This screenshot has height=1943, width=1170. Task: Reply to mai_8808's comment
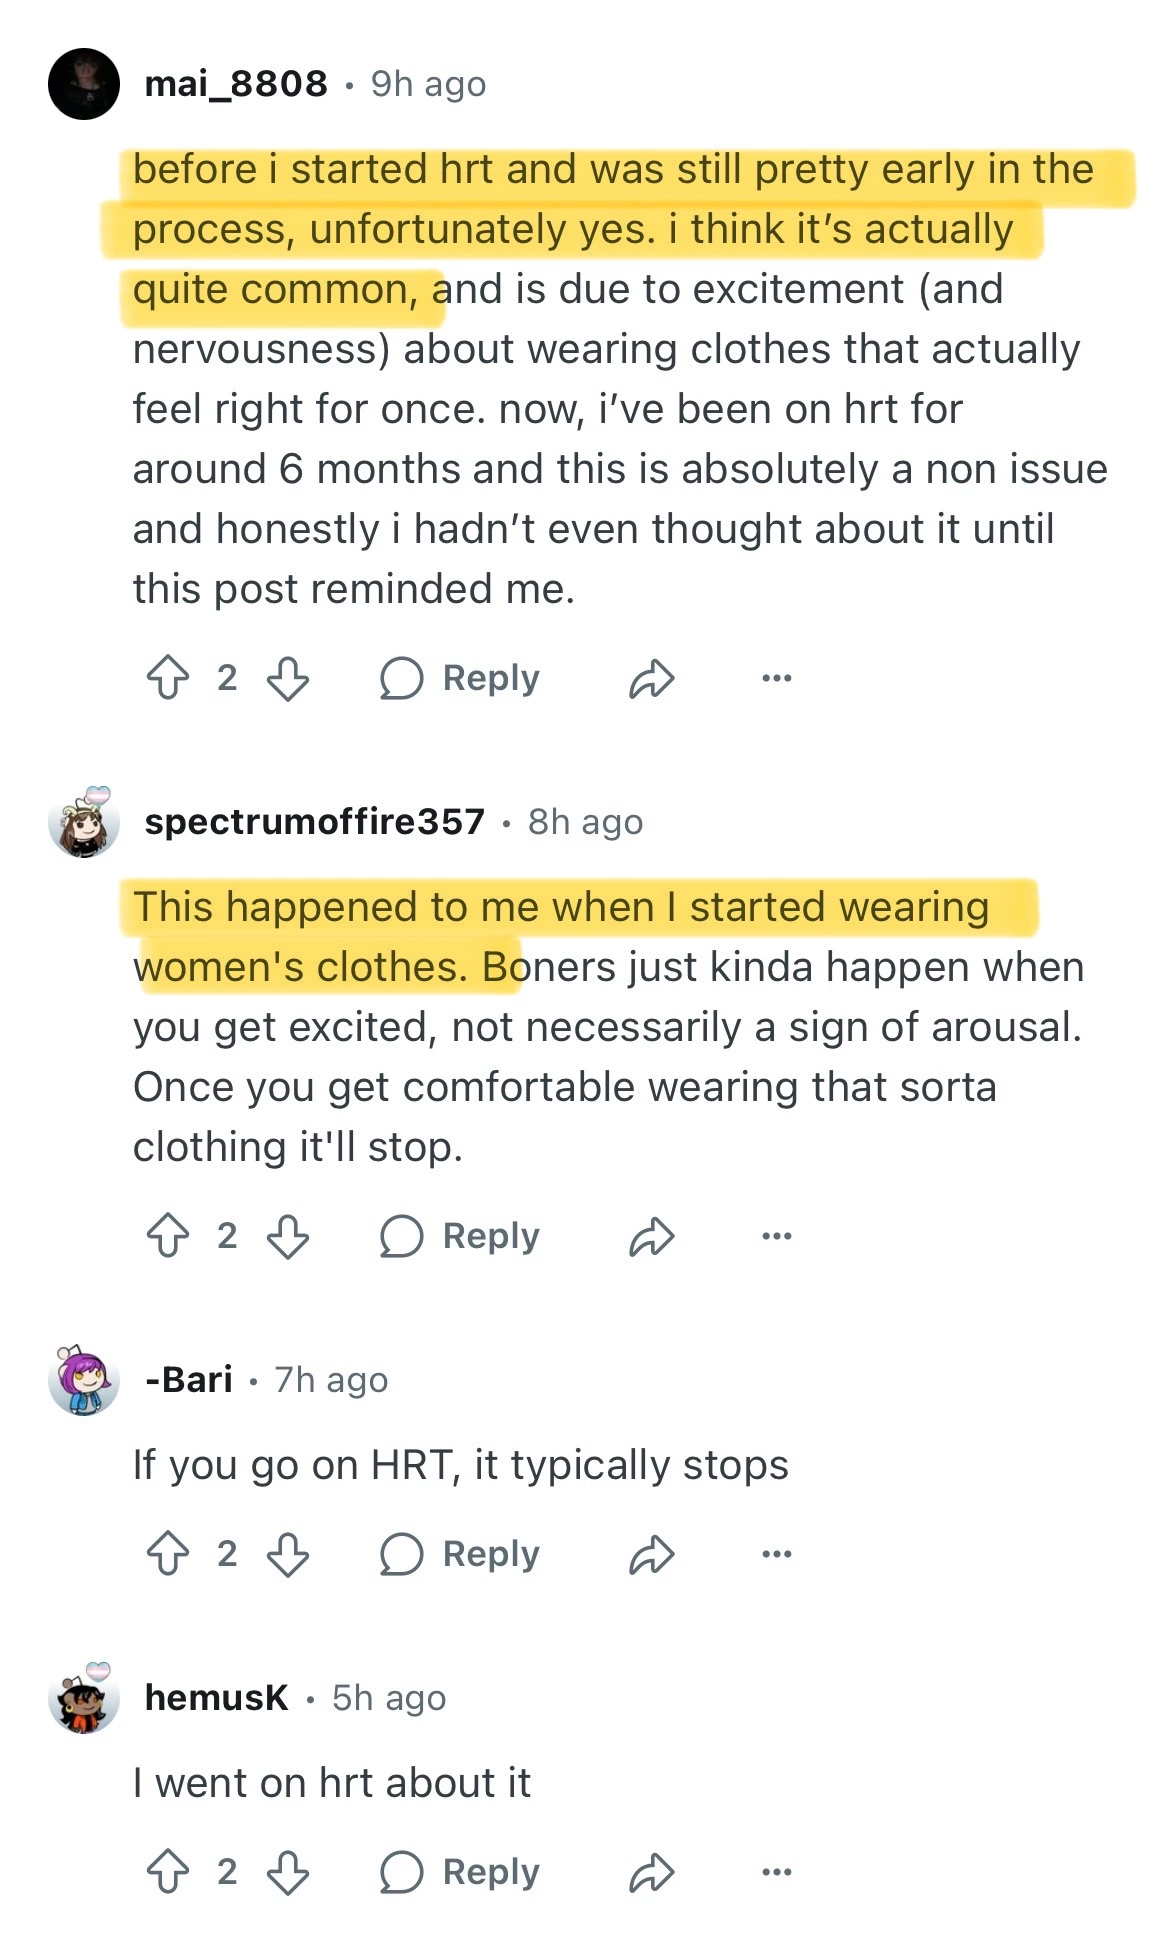pos(460,678)
